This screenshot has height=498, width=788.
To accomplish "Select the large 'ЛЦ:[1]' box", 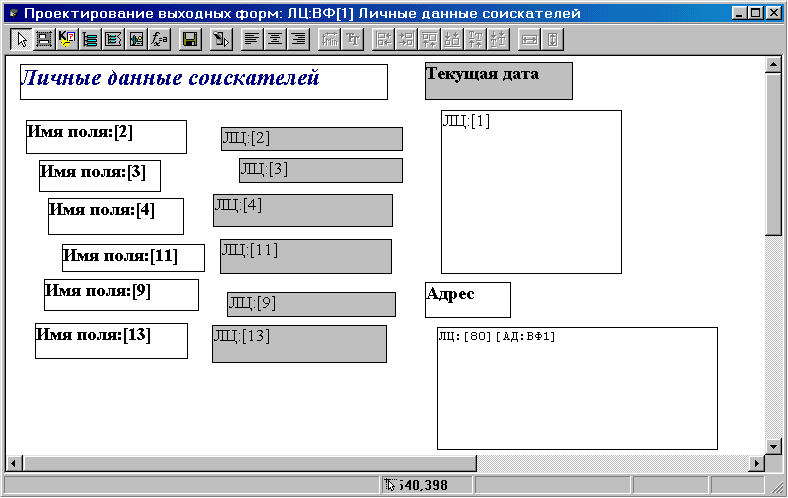I will coord(531,192).
